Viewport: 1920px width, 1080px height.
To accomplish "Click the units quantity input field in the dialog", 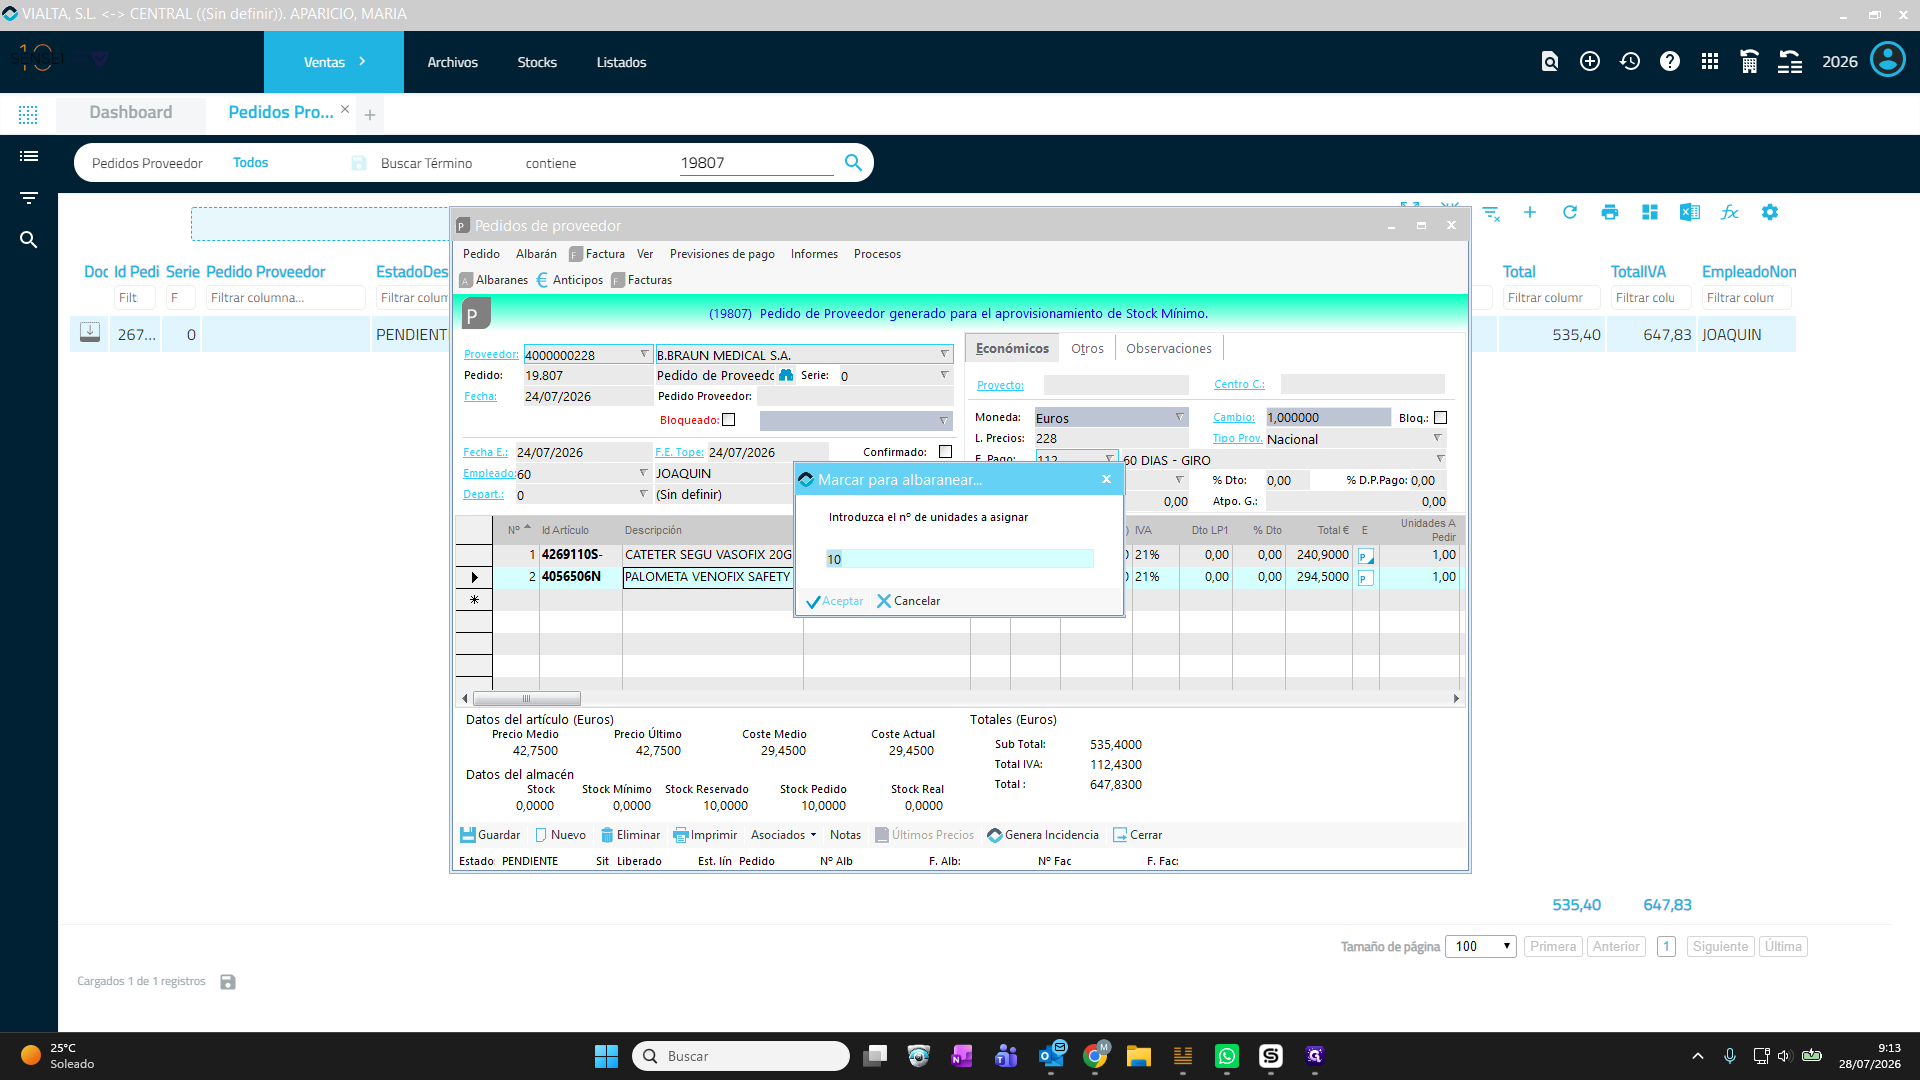I will pos(959,559).
